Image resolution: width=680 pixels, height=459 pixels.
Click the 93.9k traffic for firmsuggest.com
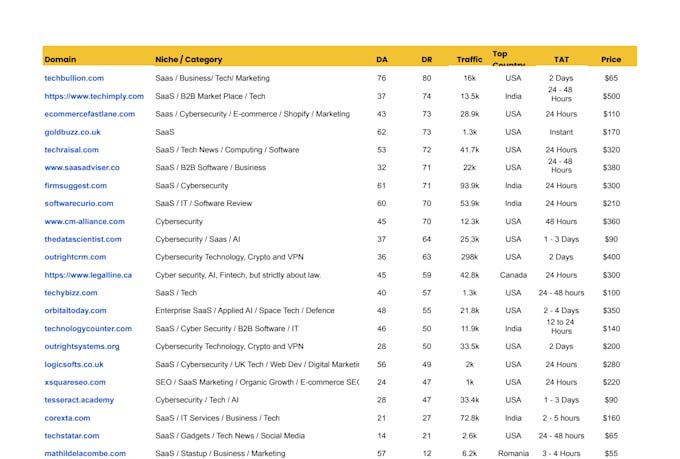point(470,186)
